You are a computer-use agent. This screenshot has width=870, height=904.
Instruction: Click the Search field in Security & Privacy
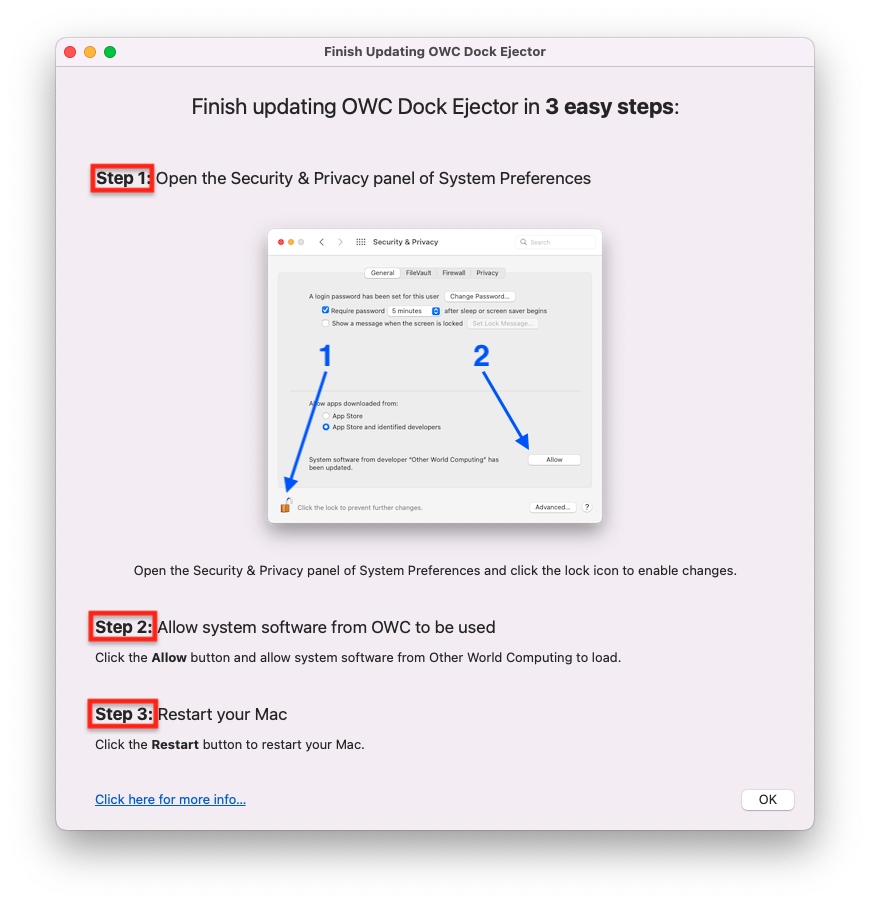[555, 242]
